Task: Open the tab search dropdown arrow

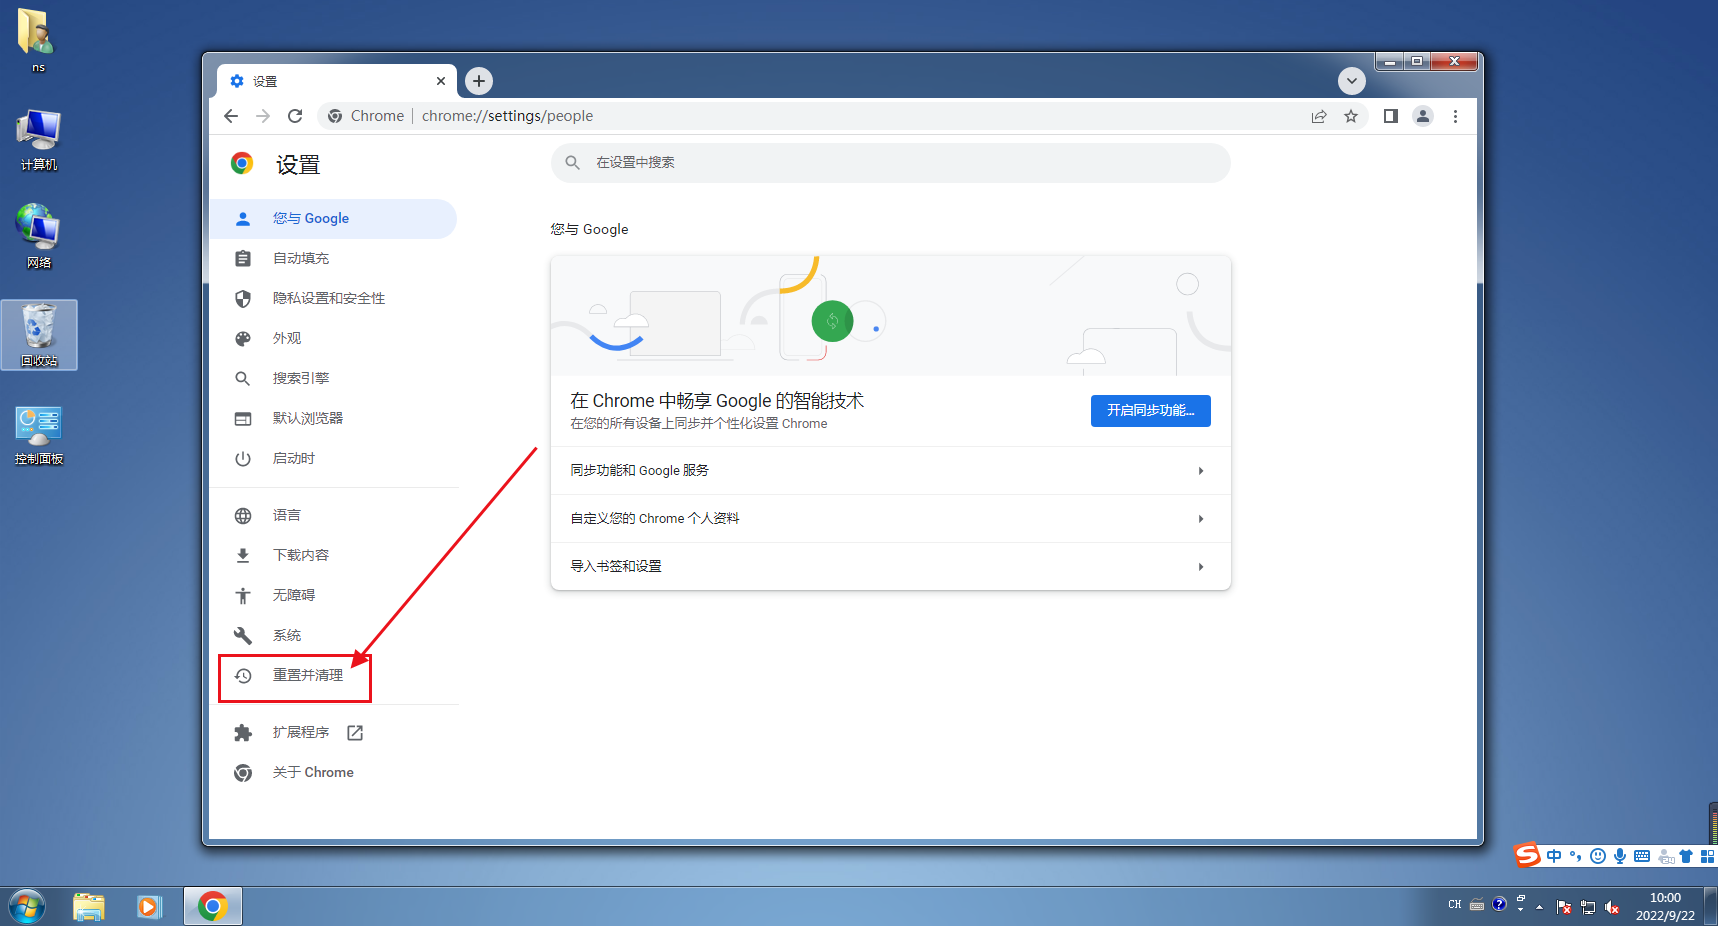Action: pyautogui.click(x=1352, y=81)
